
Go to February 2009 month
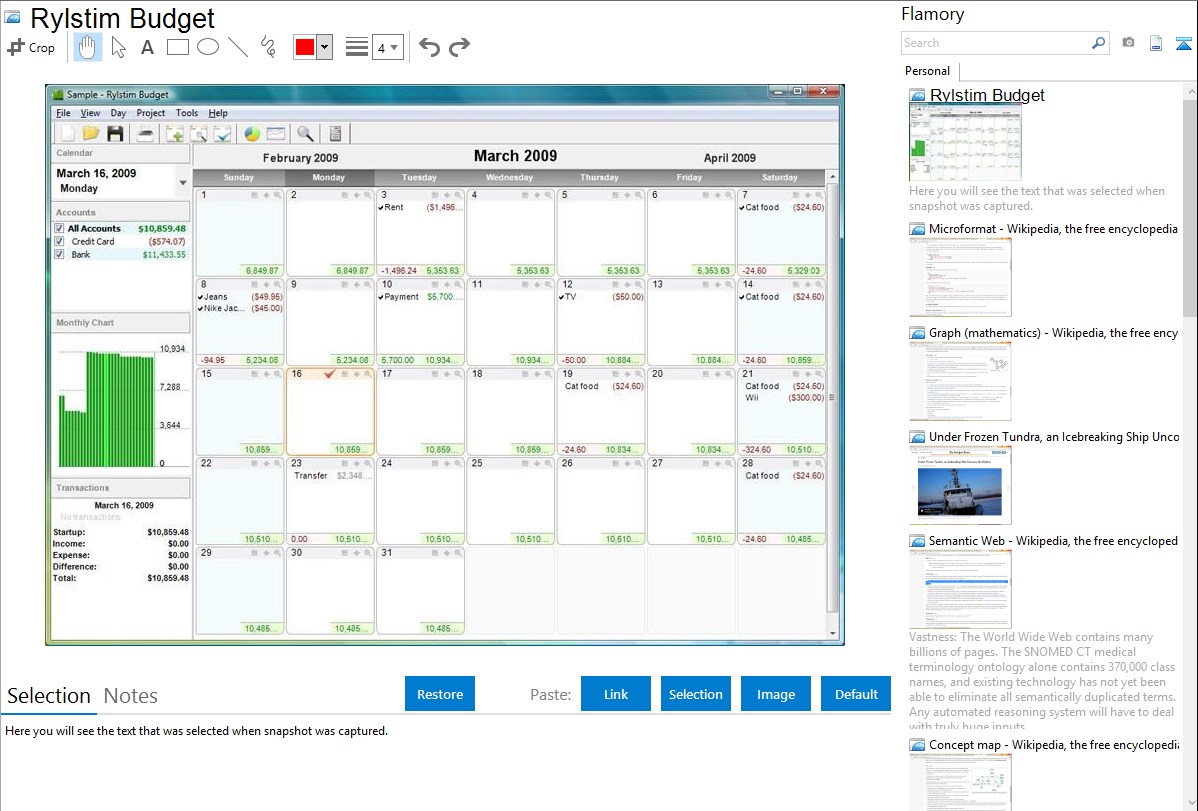coord(300,158)
